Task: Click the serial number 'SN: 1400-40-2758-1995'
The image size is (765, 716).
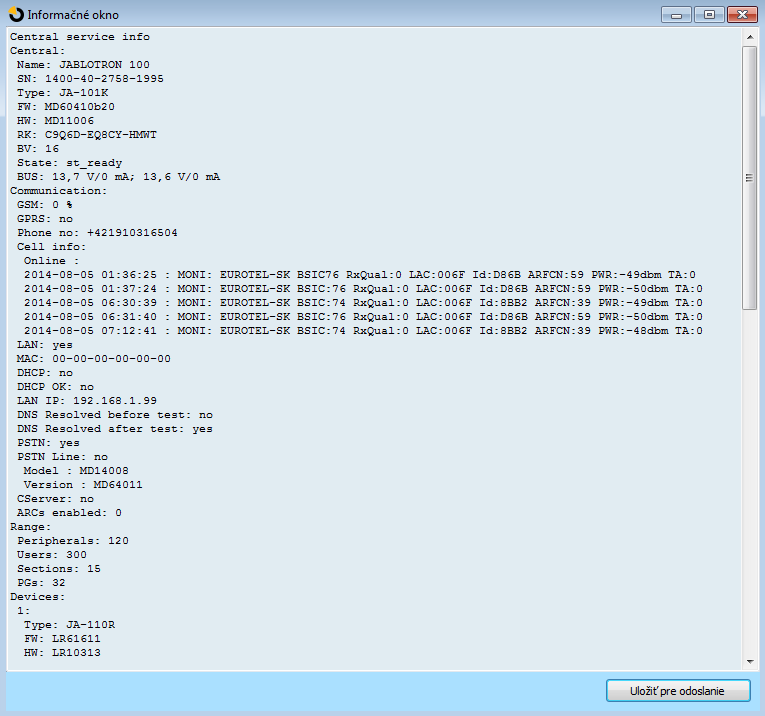Action: click(90, 79)
